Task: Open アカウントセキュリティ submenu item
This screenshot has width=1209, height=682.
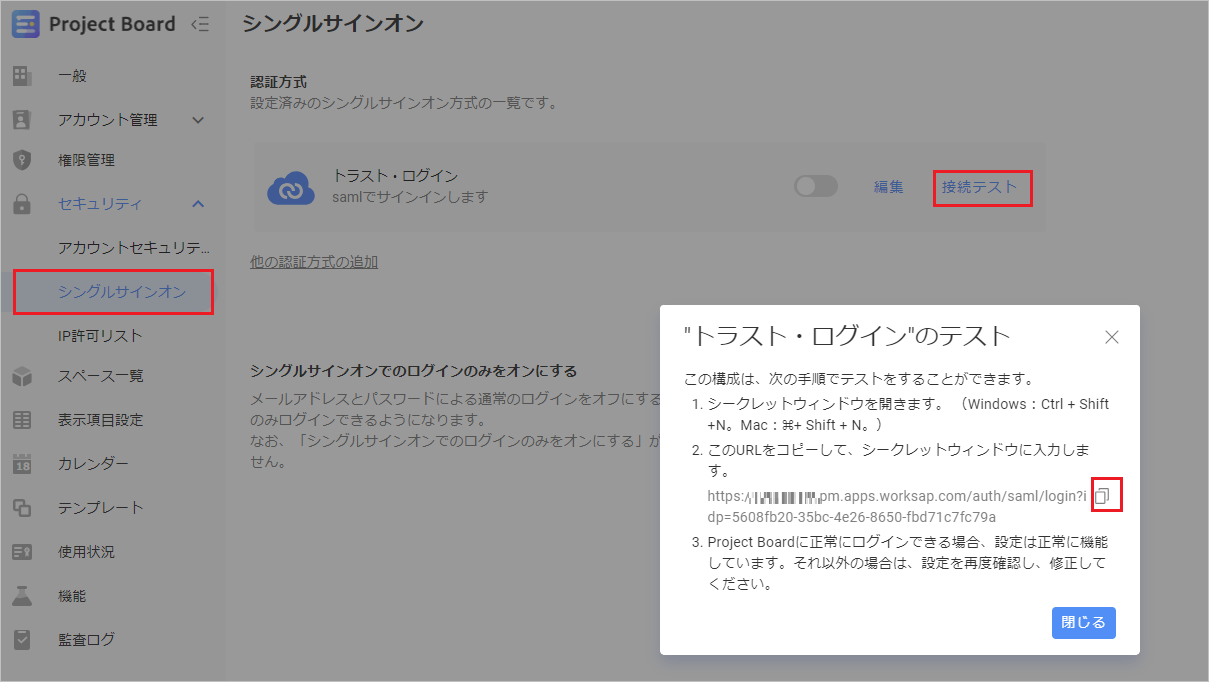Action: point(134,248)
